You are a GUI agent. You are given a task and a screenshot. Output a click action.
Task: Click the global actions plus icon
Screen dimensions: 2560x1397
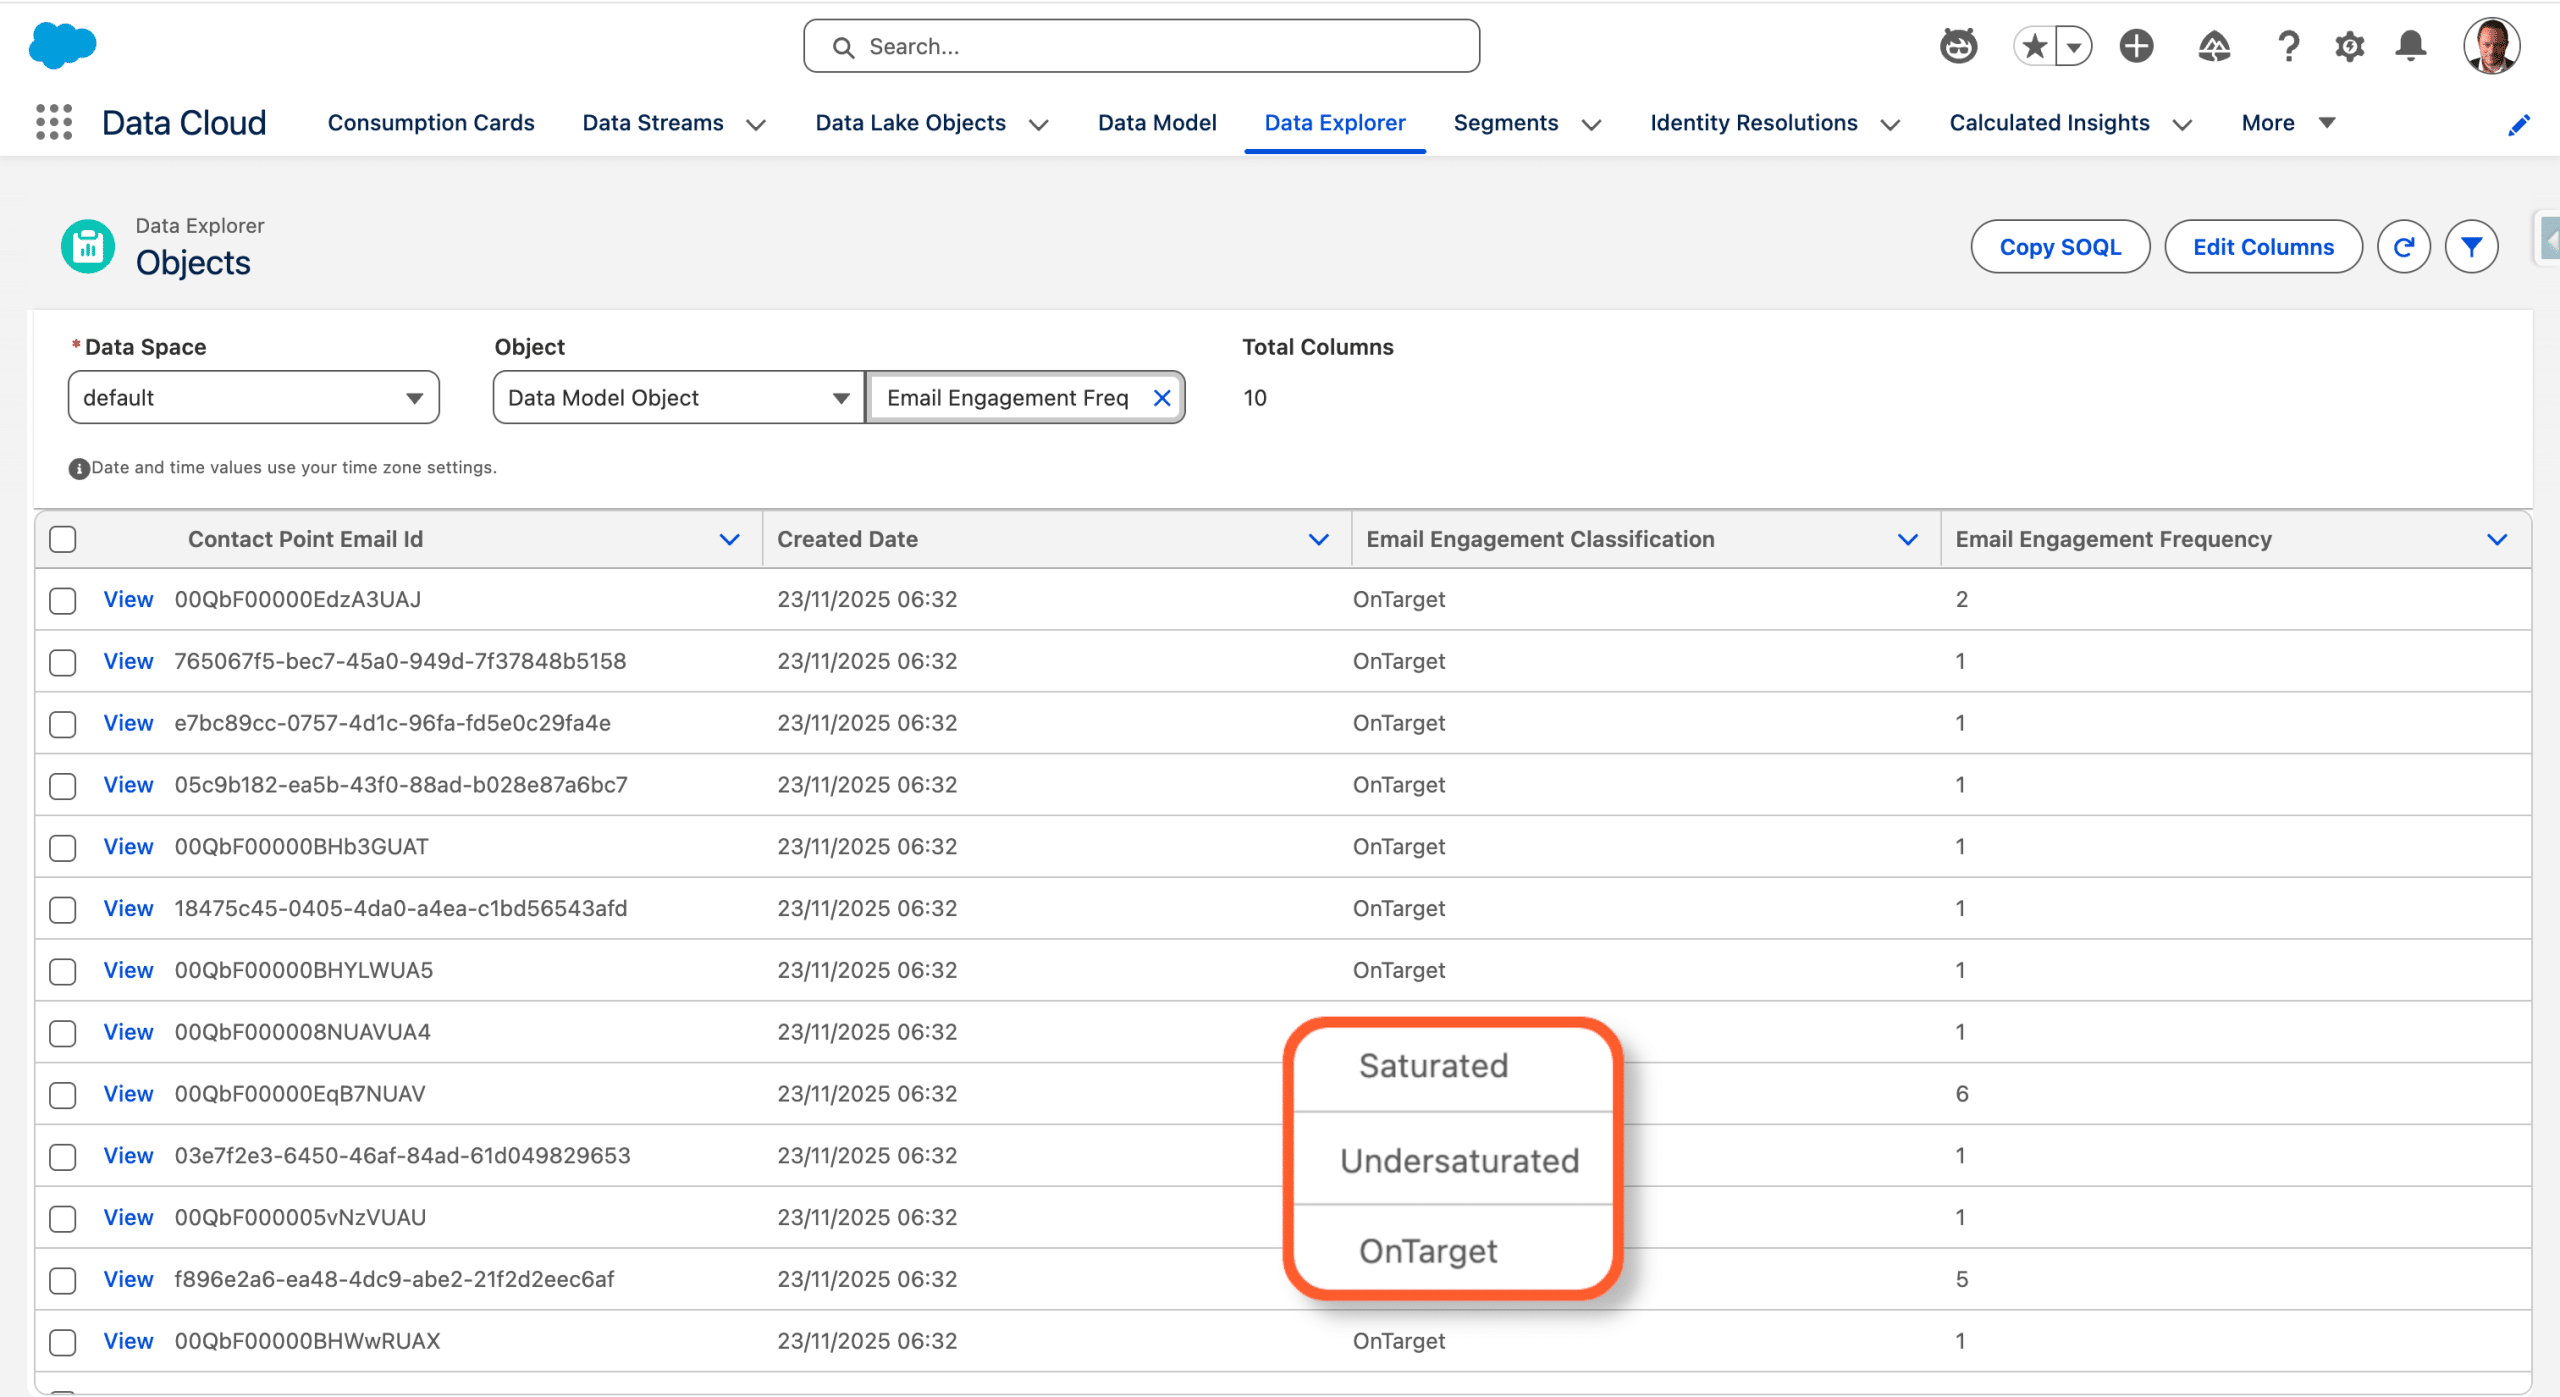[2136, 46]
